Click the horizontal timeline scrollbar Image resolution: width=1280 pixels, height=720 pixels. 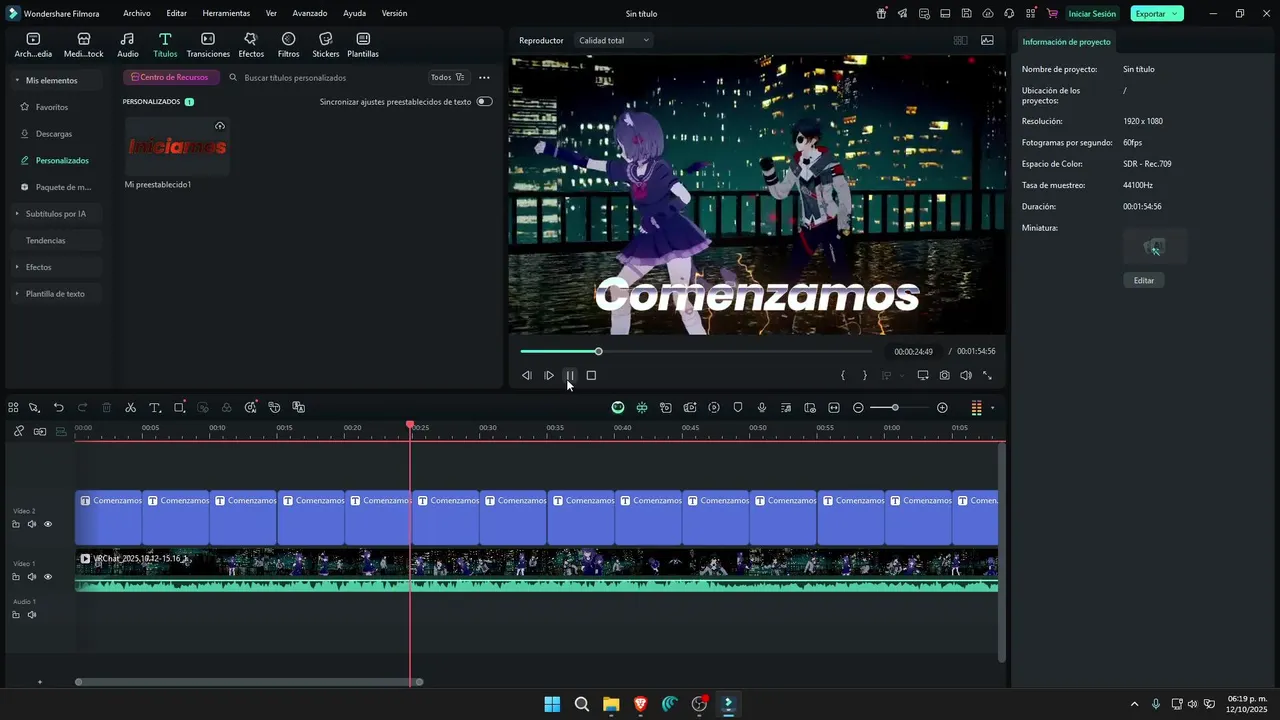pos(249,682)
